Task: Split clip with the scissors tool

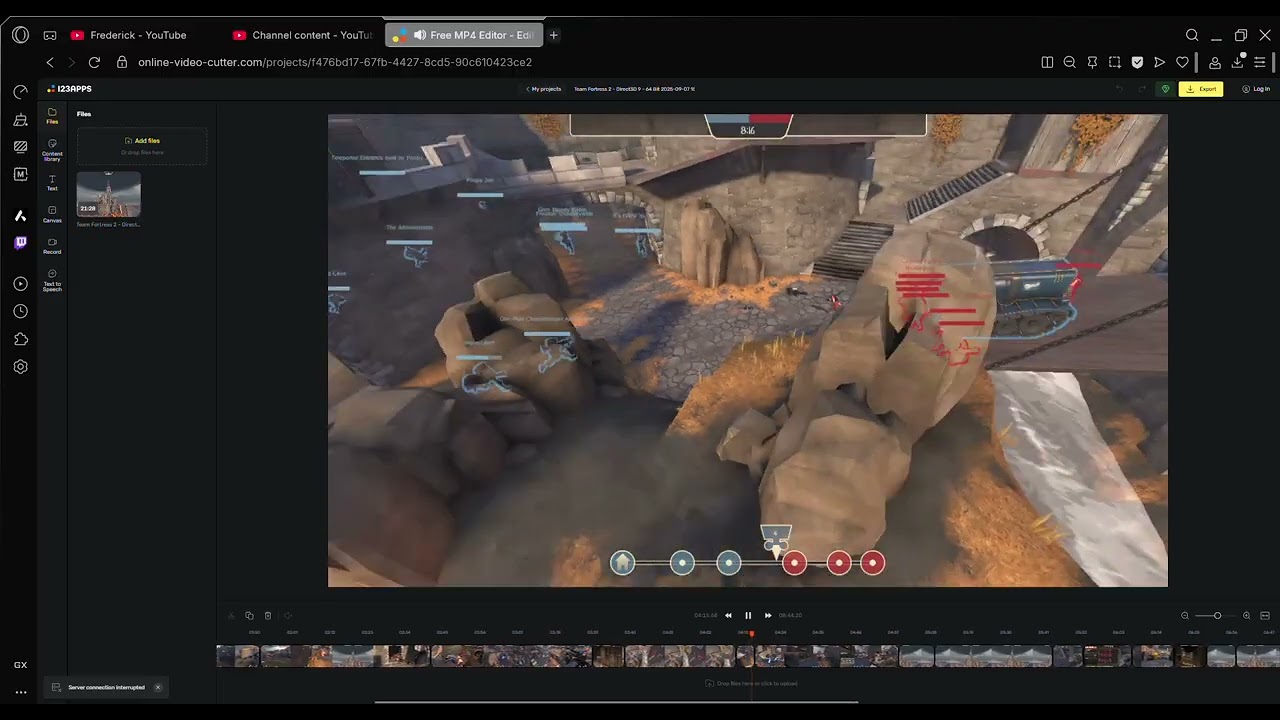Action: (x=231, y=616)
